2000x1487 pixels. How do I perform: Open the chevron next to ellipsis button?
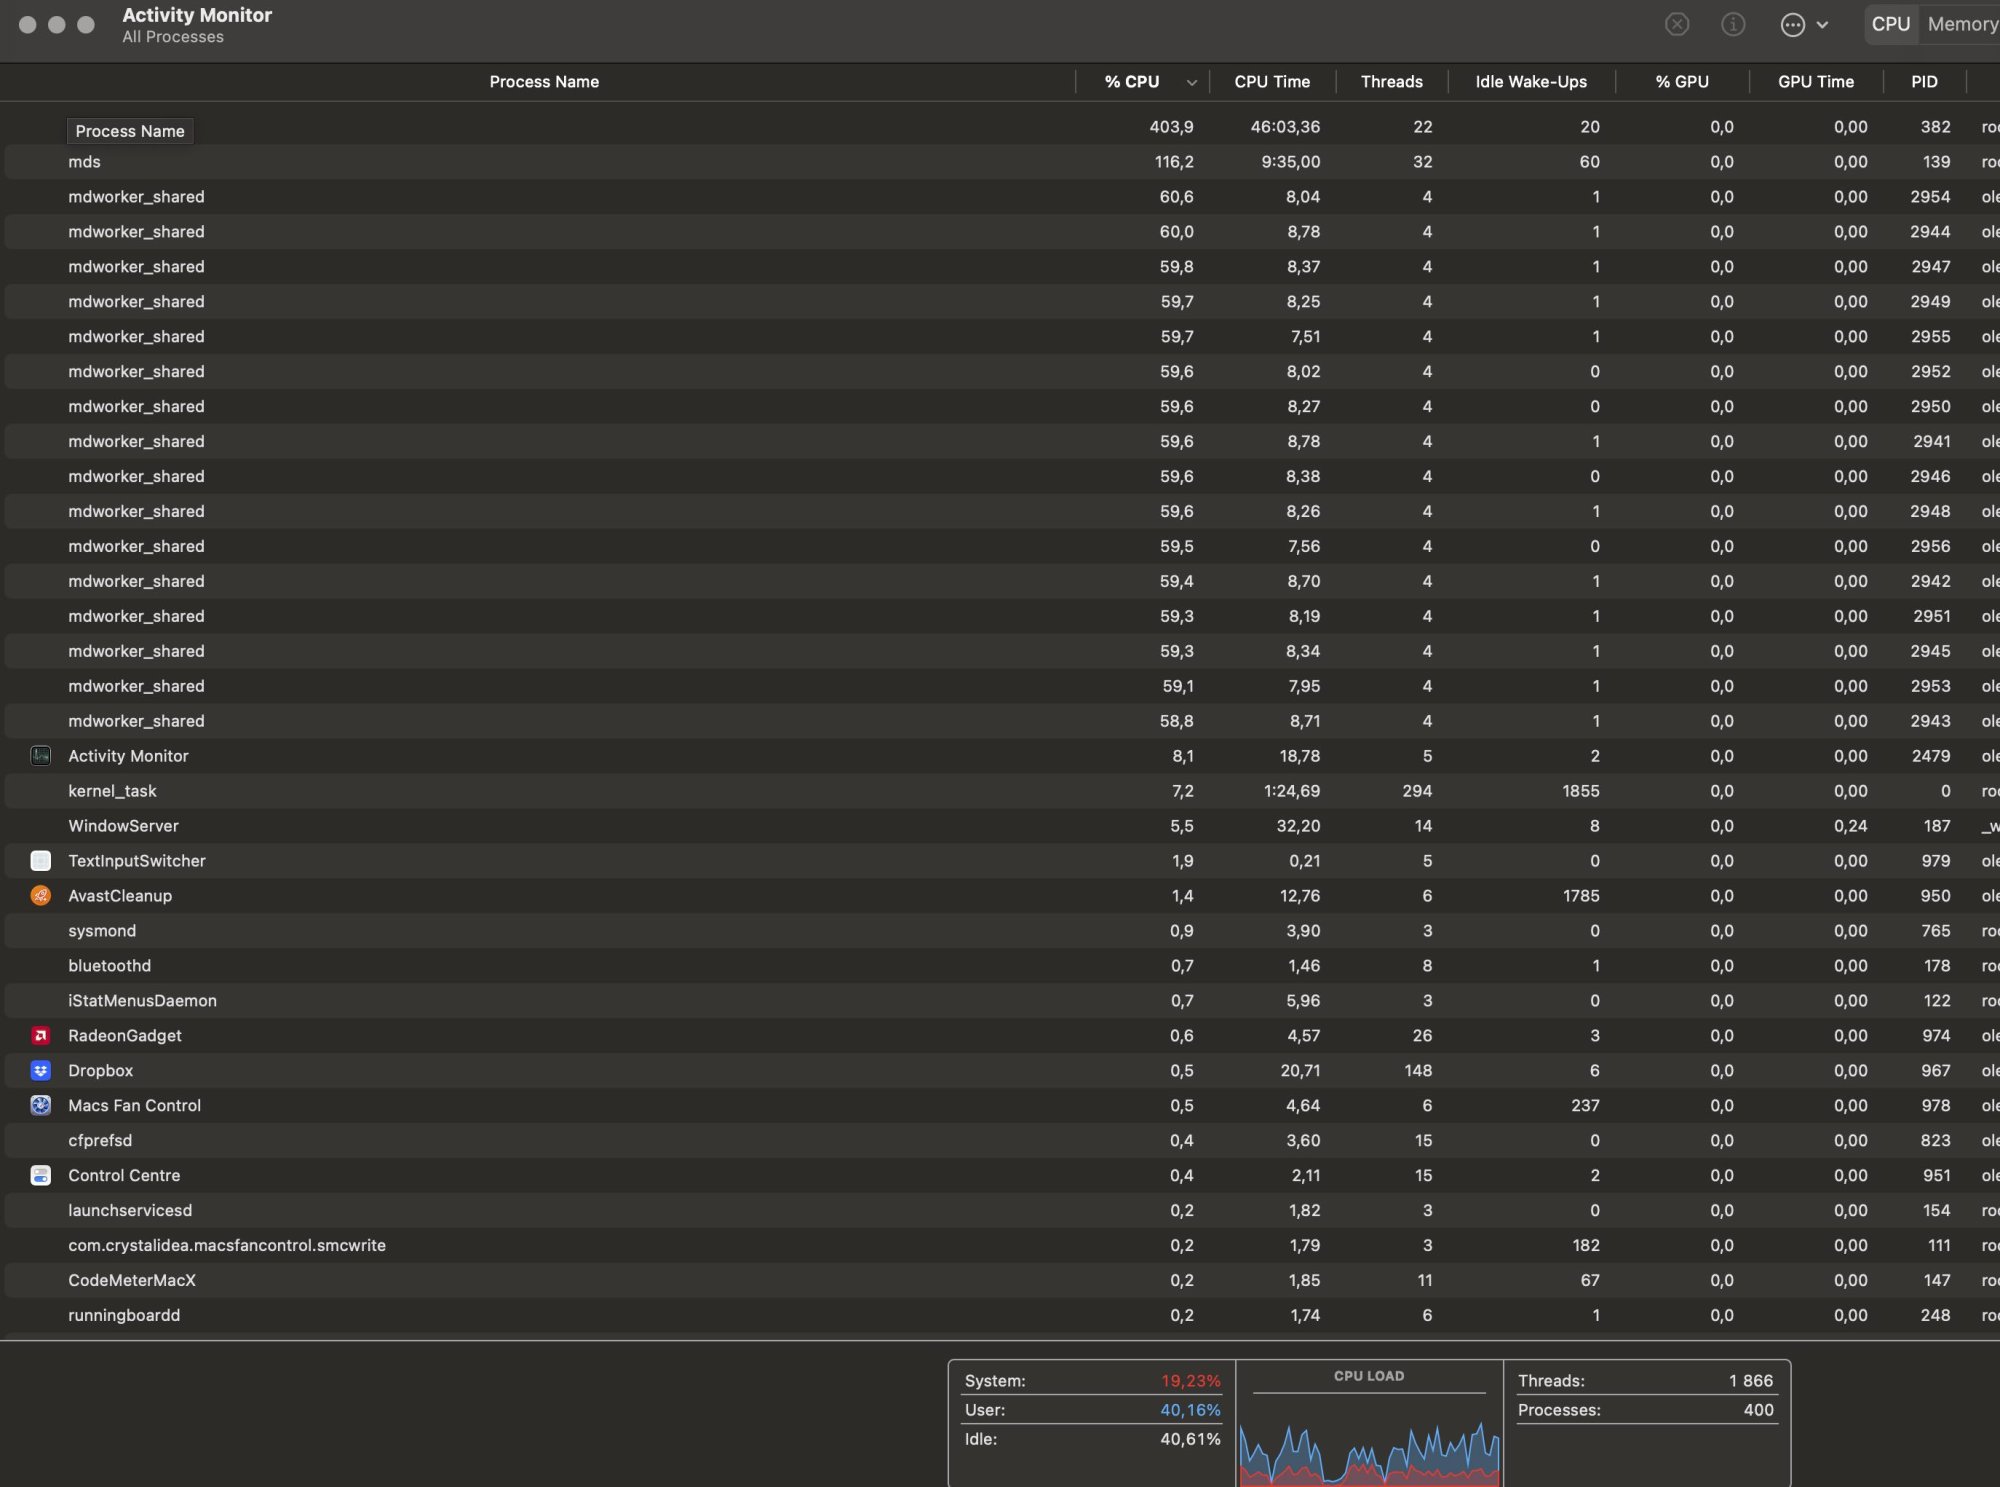[x=1822, y=25]
